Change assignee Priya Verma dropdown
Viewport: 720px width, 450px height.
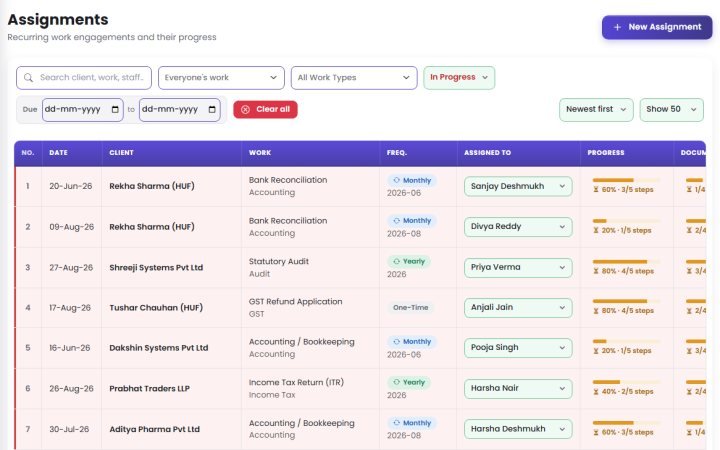pos(518,267)
